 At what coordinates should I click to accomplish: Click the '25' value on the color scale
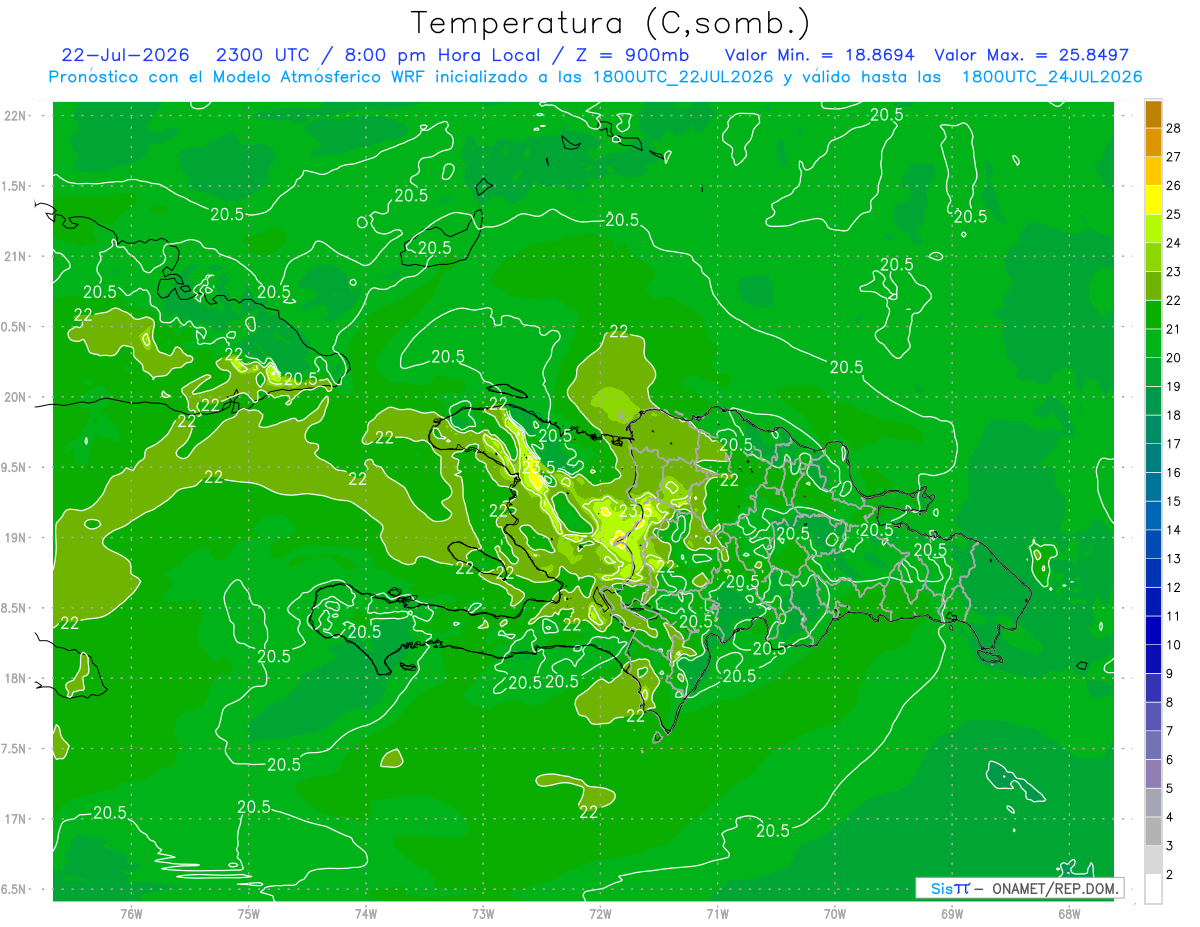(x=1174, y=214)
